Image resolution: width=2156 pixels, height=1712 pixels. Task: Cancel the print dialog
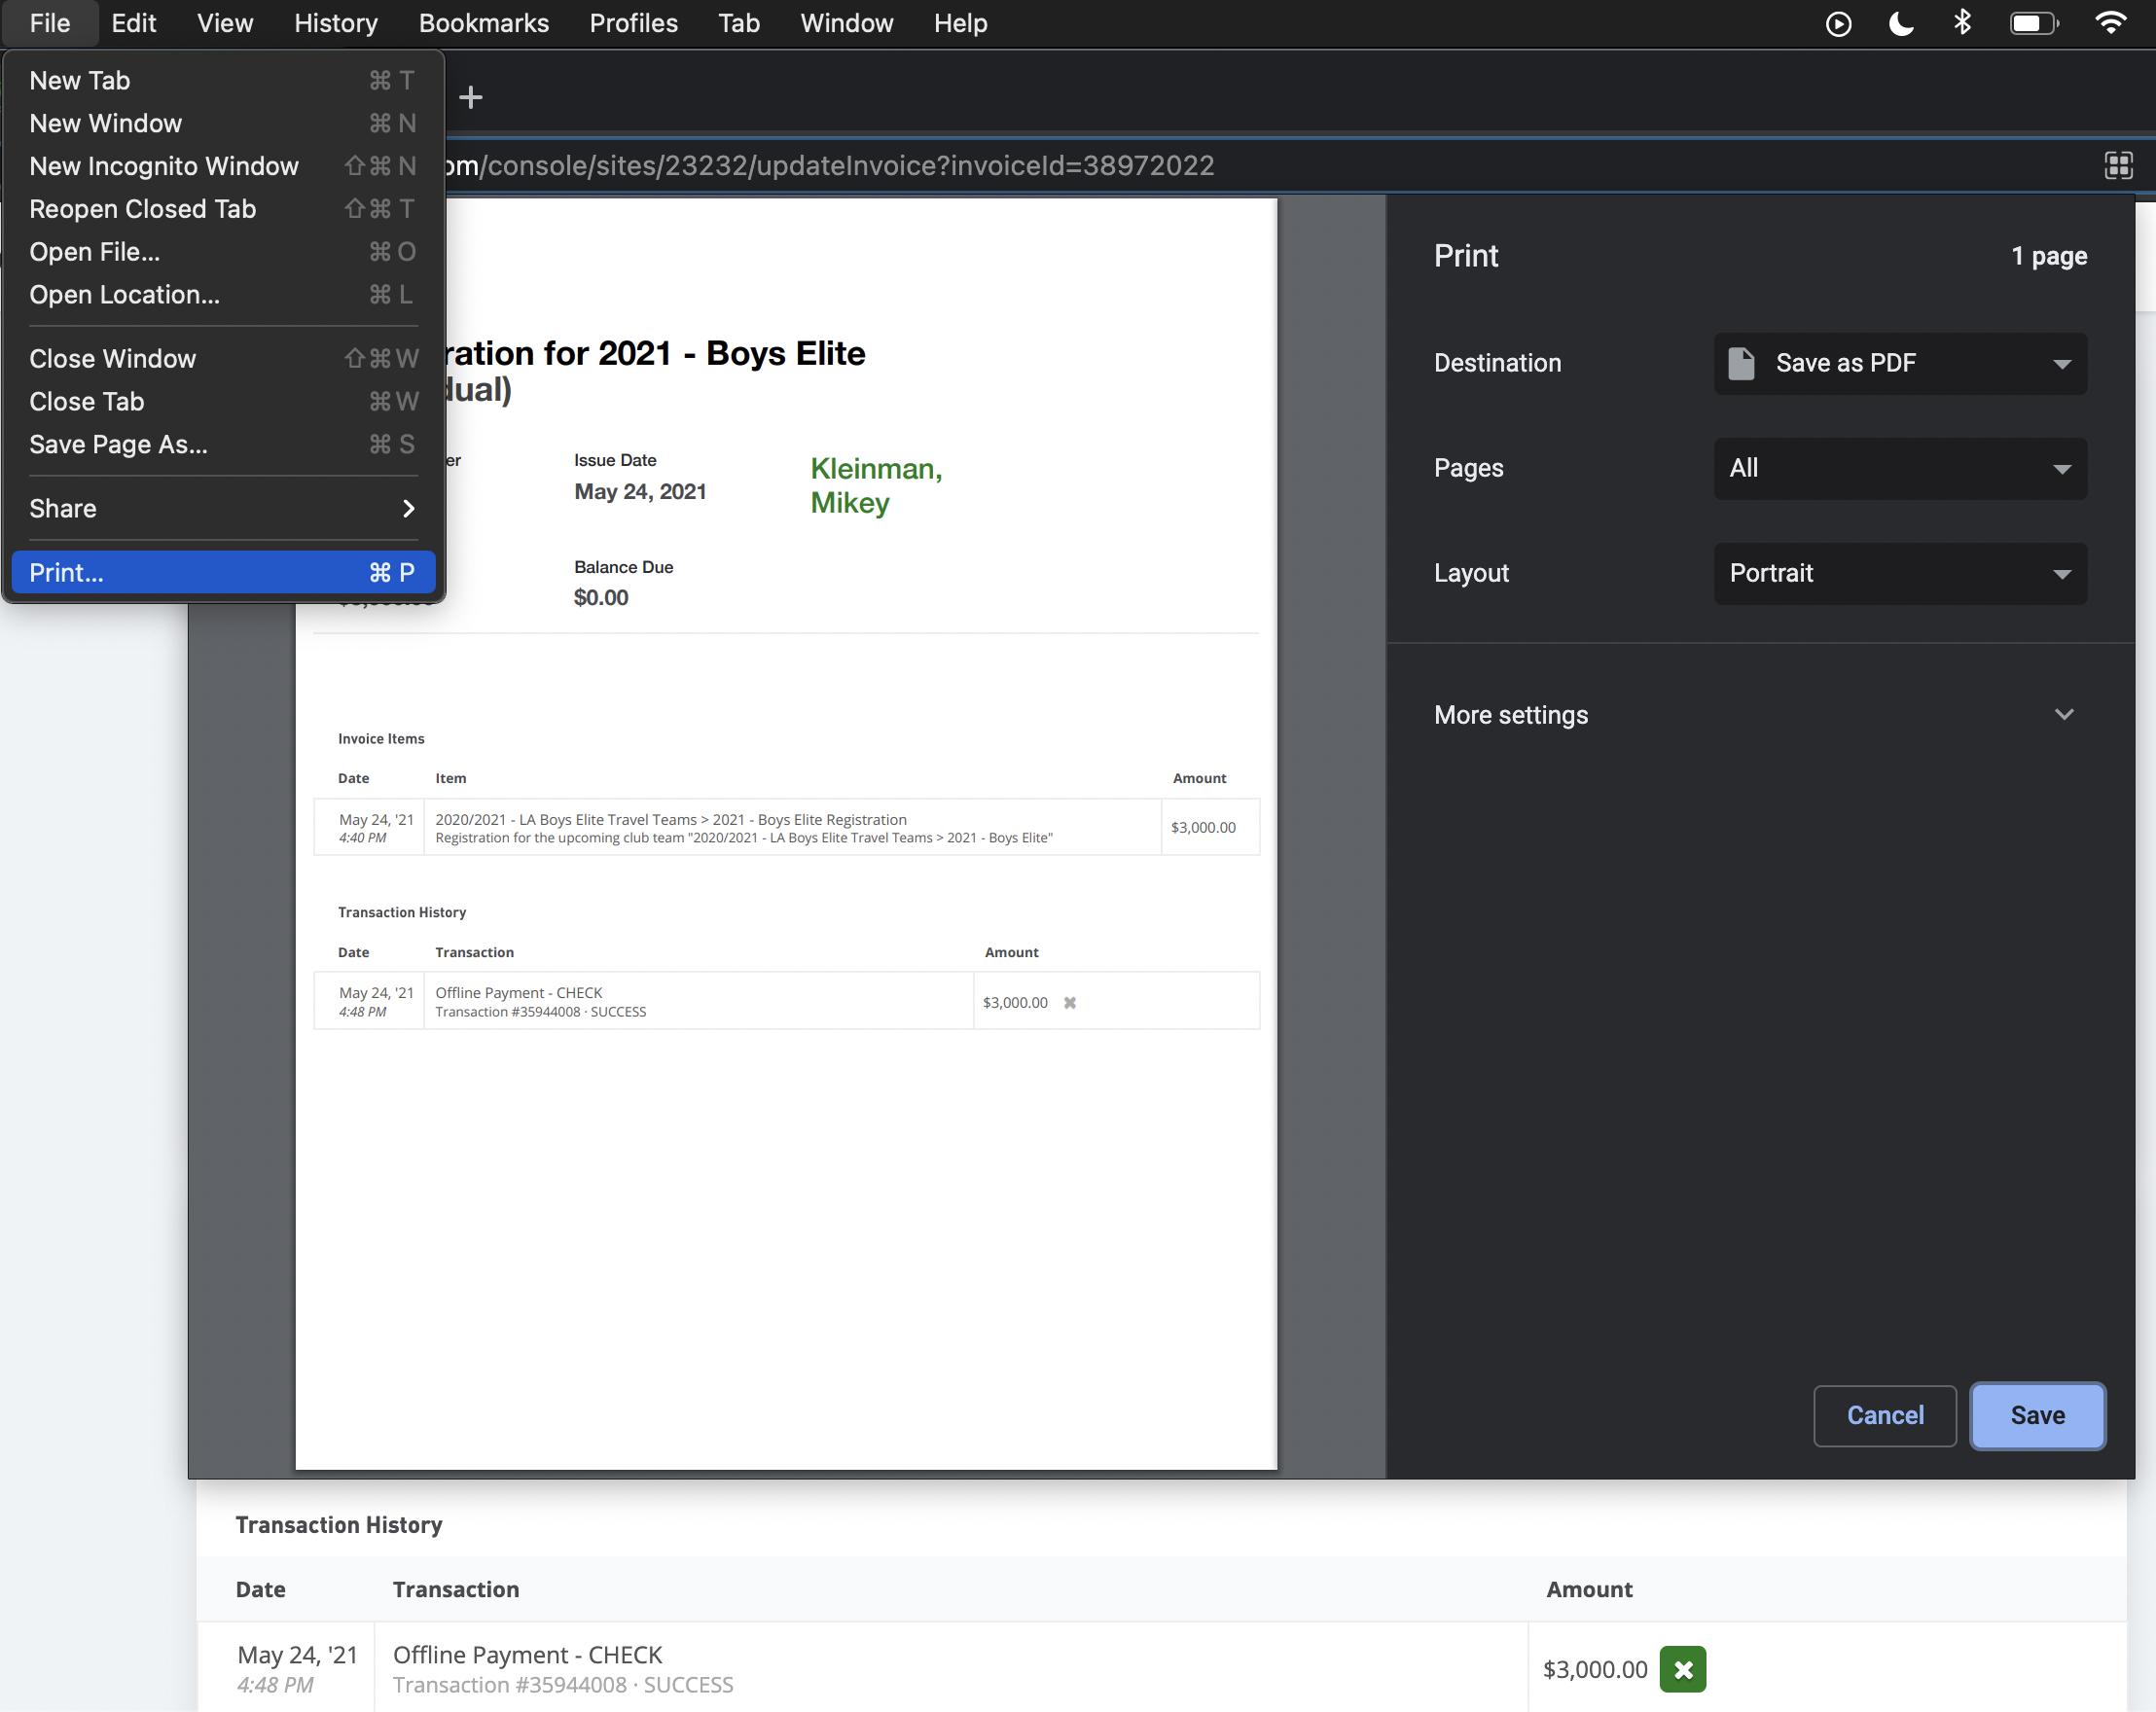pyautogui.click(x=1884, y=1415)
